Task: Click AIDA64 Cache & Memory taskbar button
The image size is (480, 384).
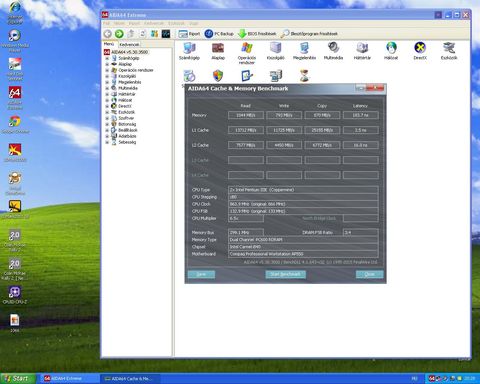Action: tap(131, 379)
